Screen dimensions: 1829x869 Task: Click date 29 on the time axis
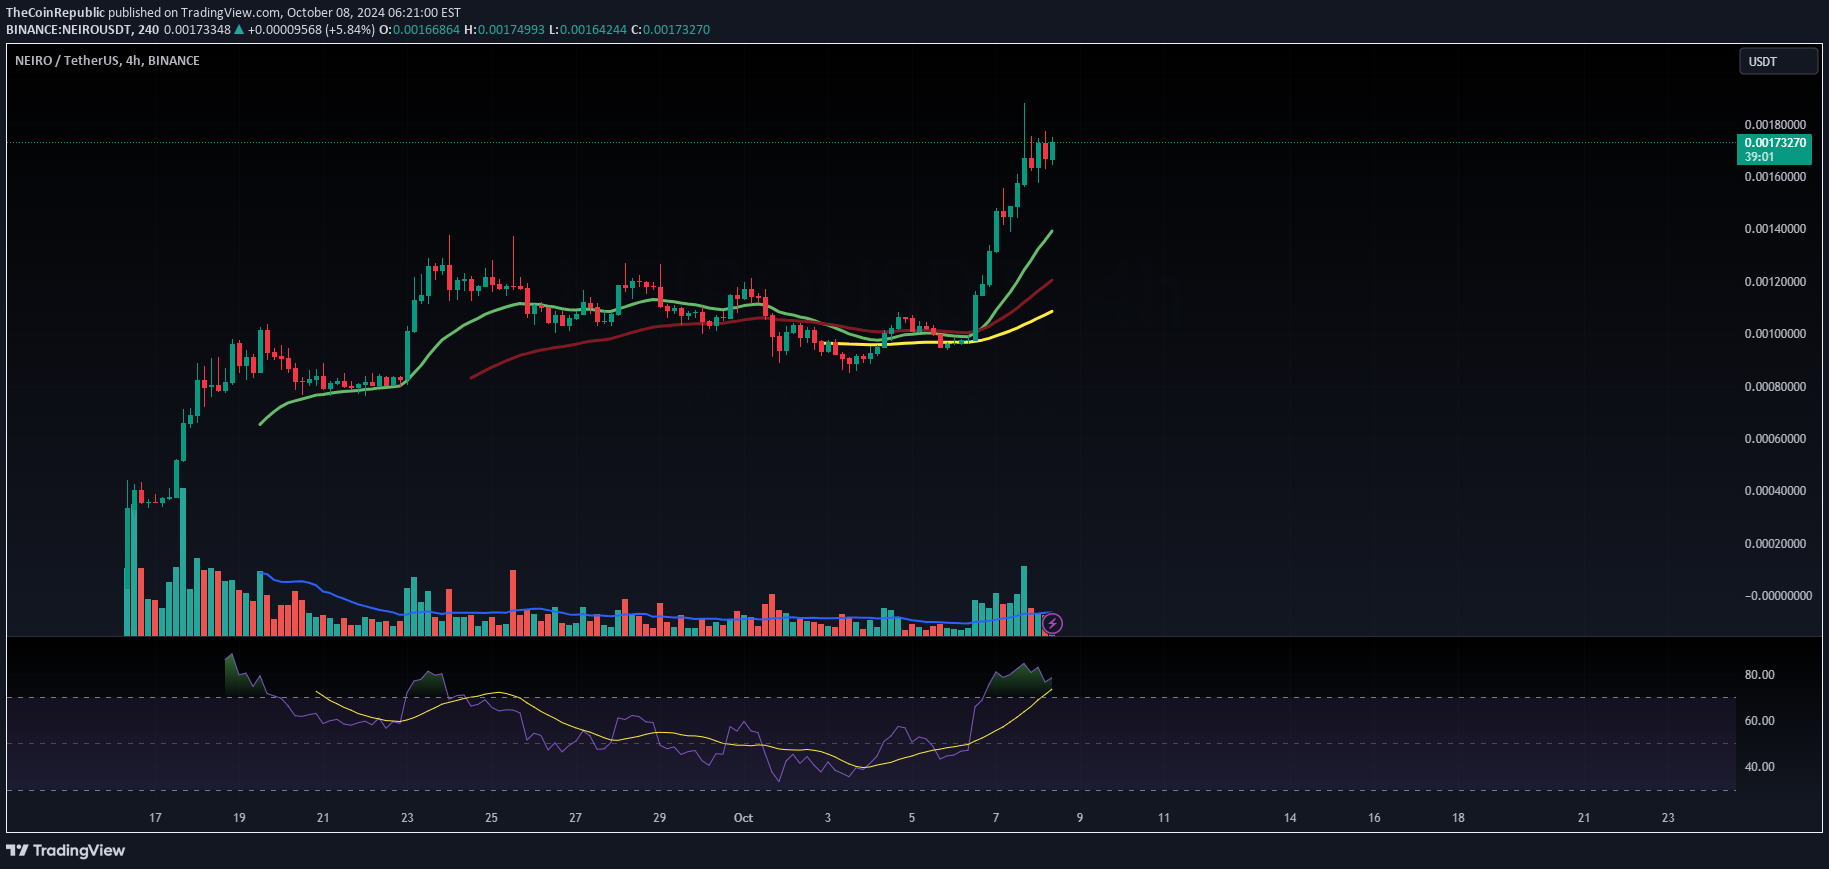659,818
